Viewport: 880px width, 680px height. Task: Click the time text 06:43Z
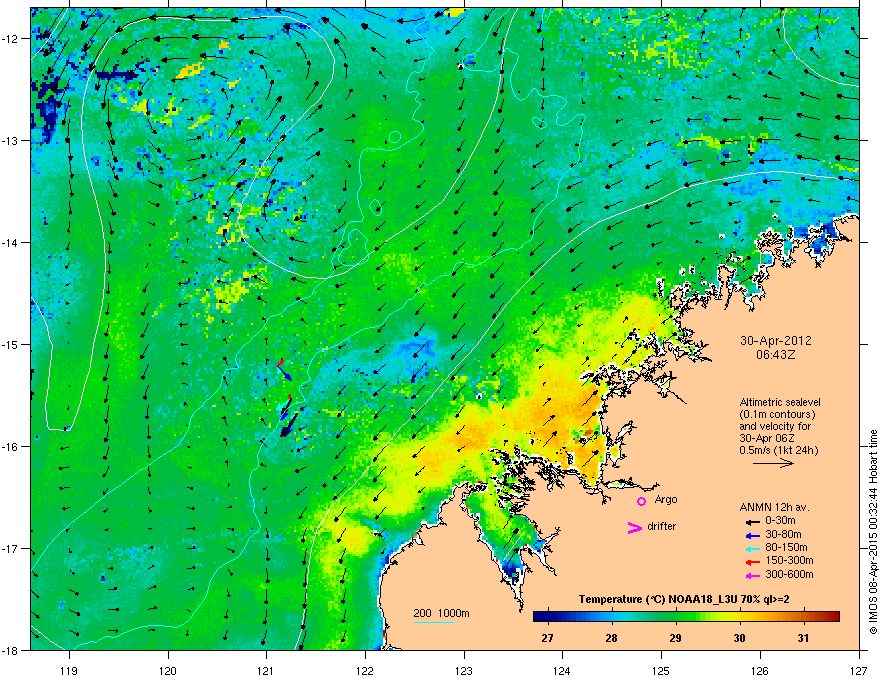(x=776, y=355)
